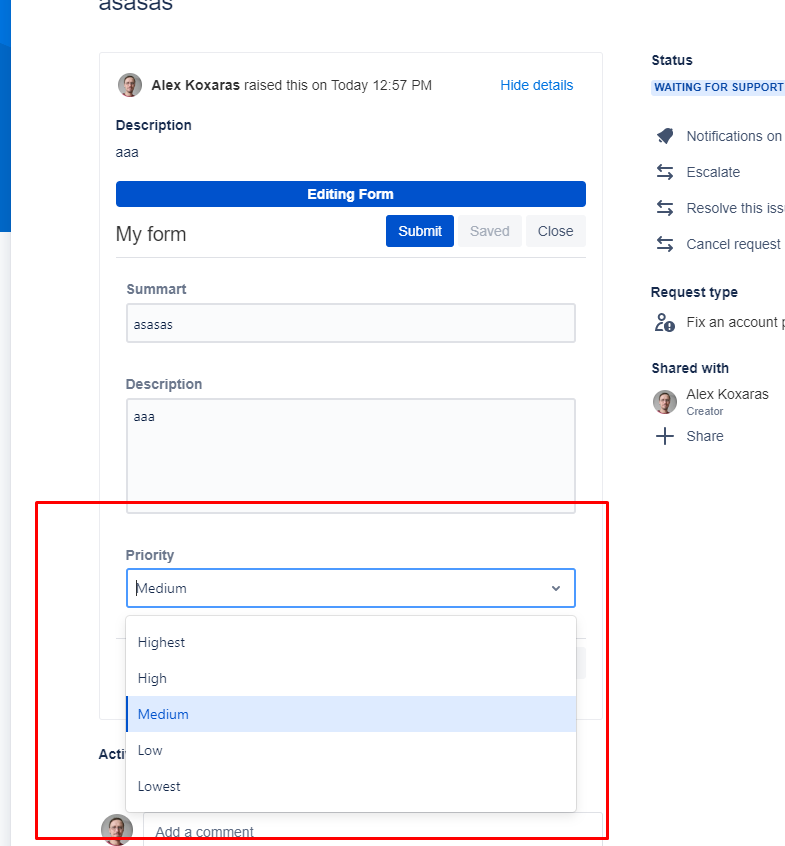
Task: Click Hide details link
Action: tap(536, 85)
